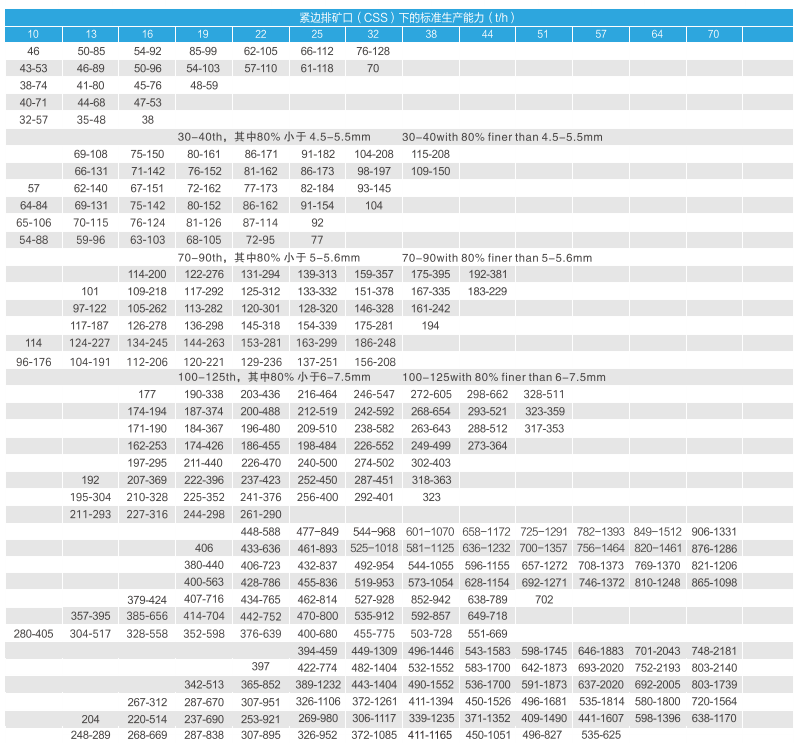Click the single value cell 406
805x750 pixels.
pos(204,548)
